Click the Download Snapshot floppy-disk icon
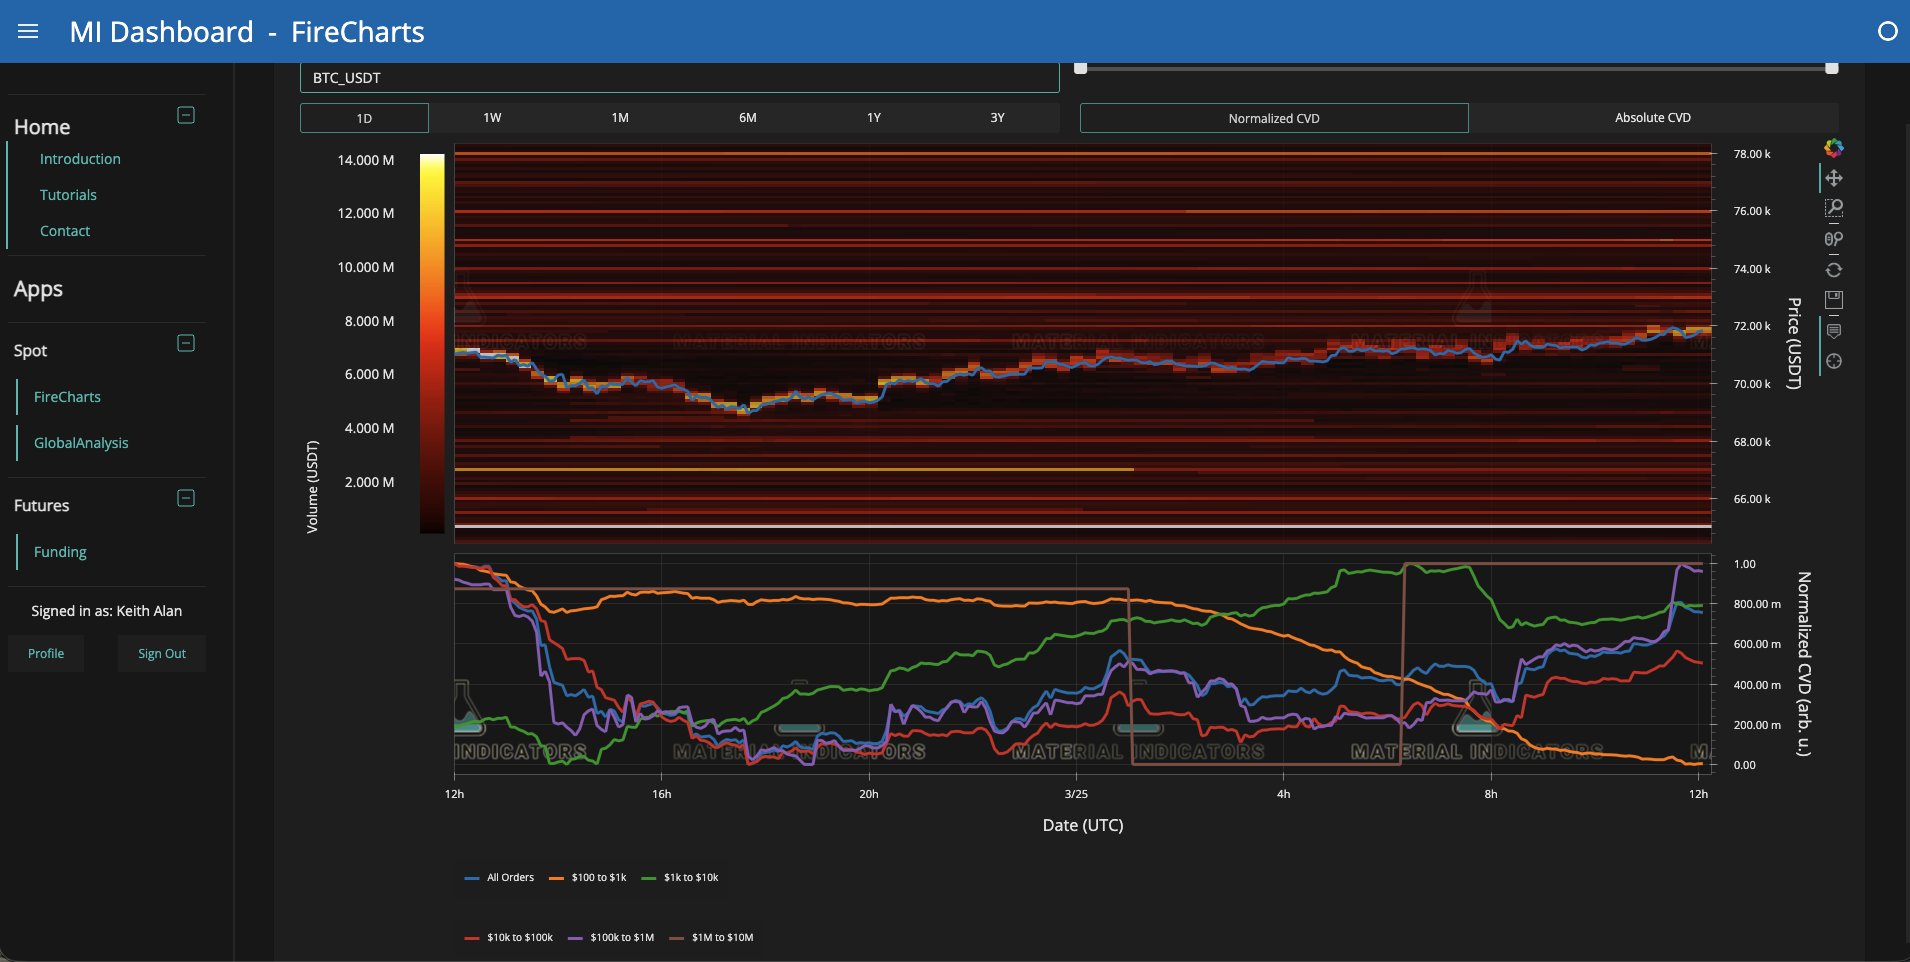The height and width of the screenshot is (962, 1910). click(x=1835, y=300)
